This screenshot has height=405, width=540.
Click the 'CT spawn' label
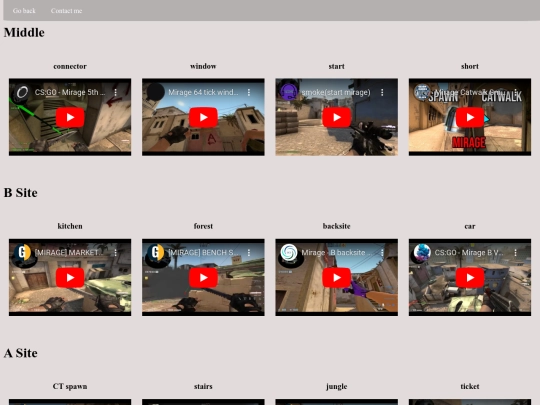[x=70, y=386]
